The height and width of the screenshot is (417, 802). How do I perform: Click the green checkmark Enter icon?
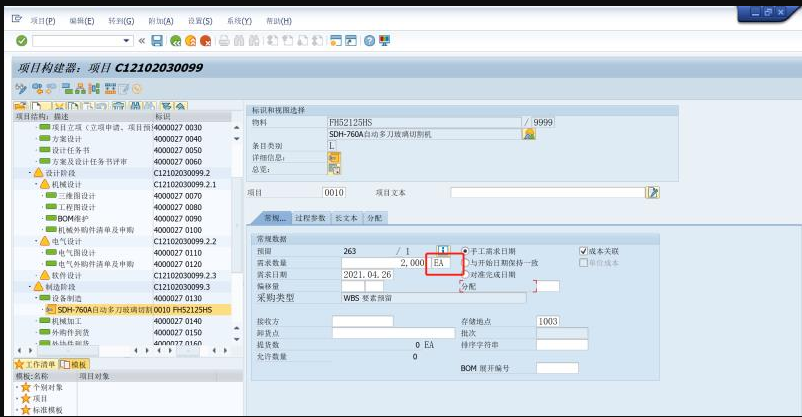(21, 40)
